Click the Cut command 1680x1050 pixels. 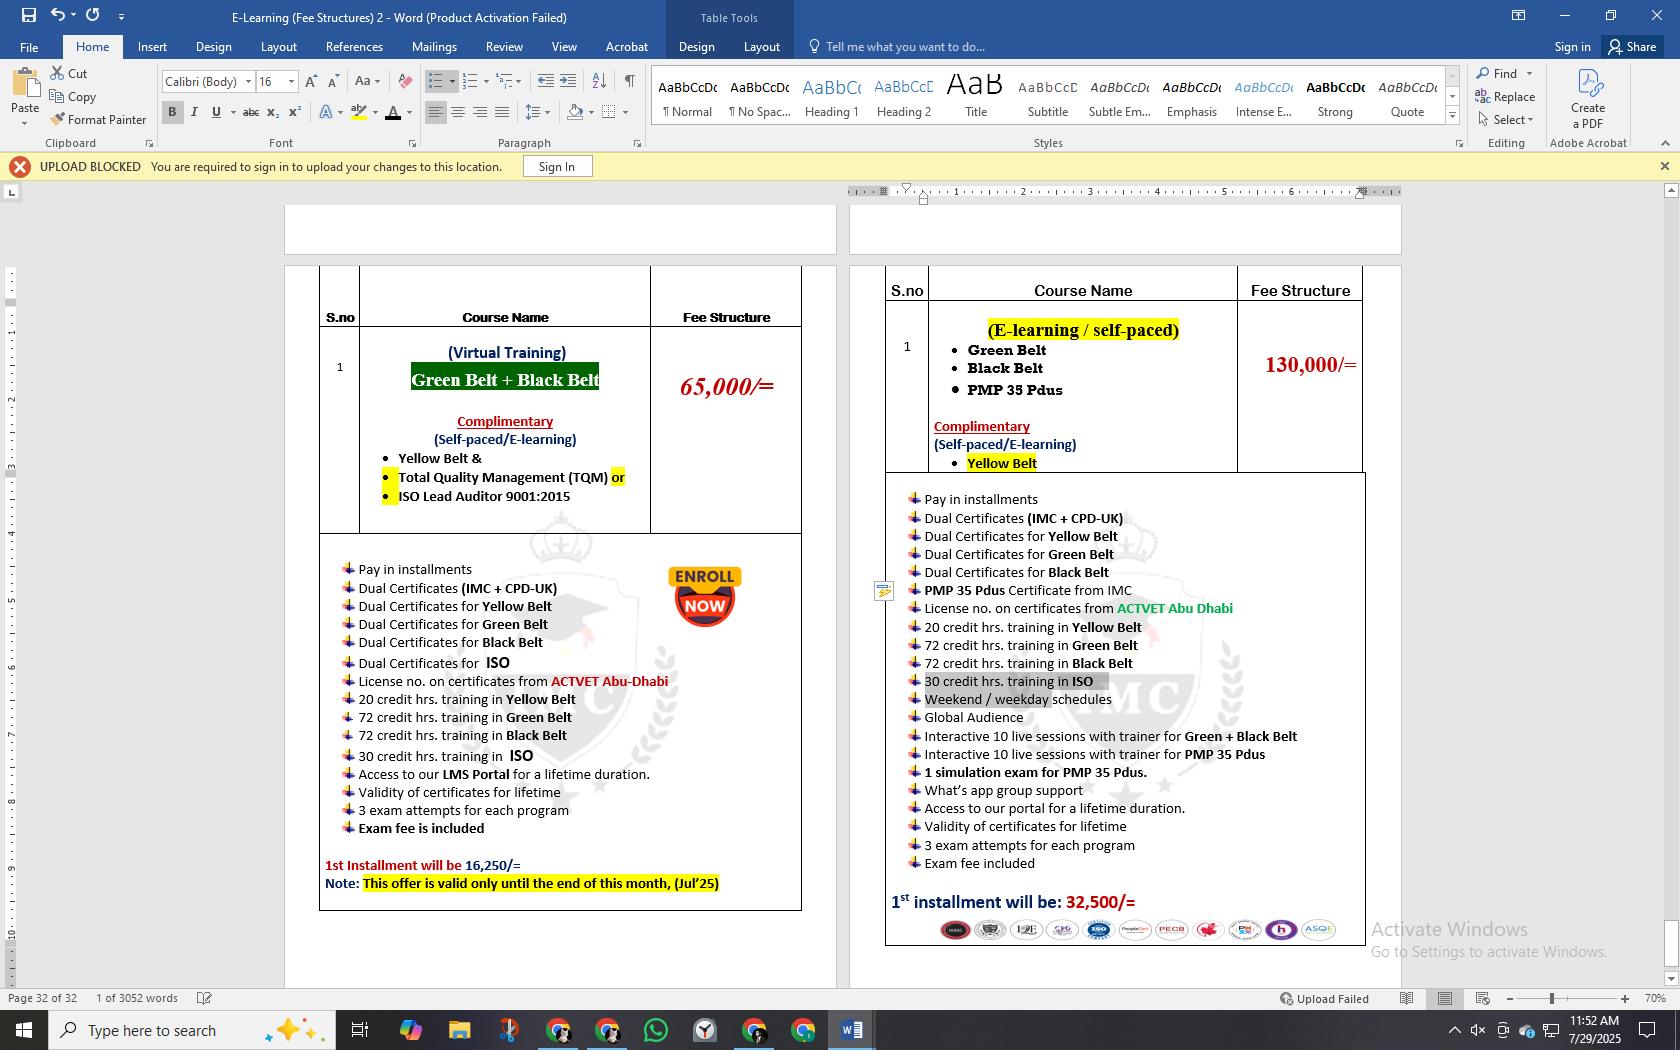click(68, 73)
